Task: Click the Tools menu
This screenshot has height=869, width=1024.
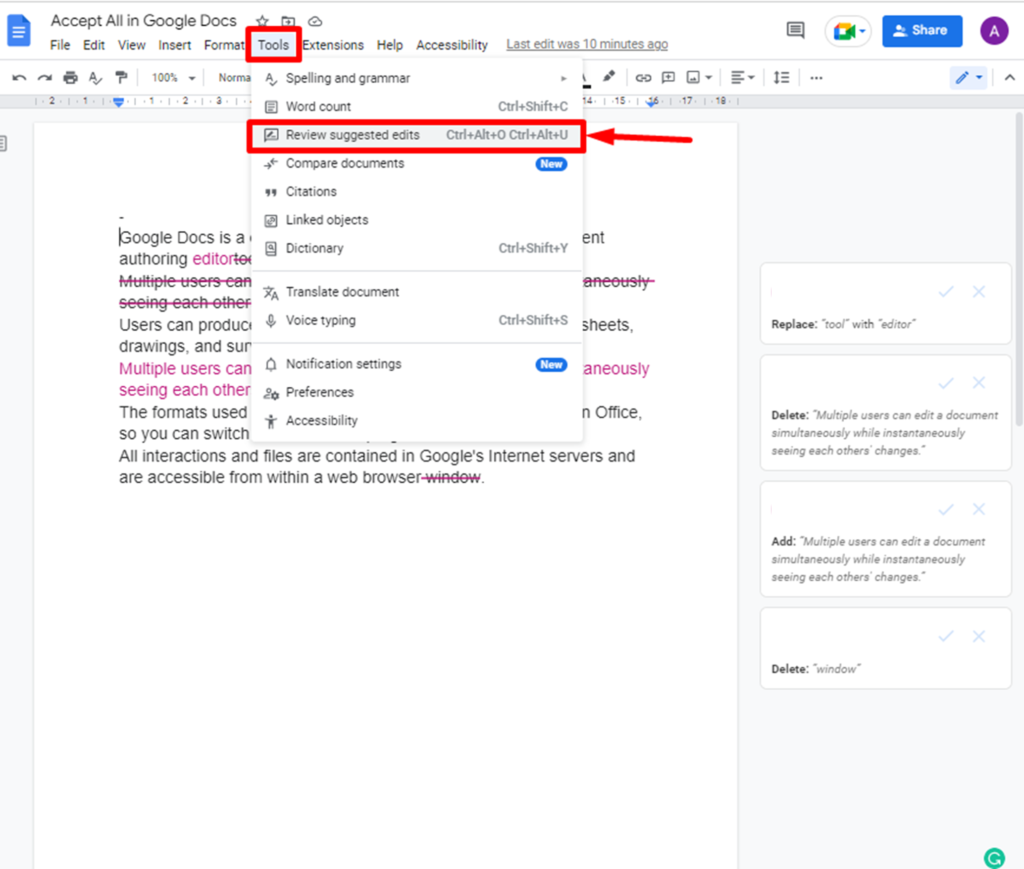Action: tap(273, 45)
